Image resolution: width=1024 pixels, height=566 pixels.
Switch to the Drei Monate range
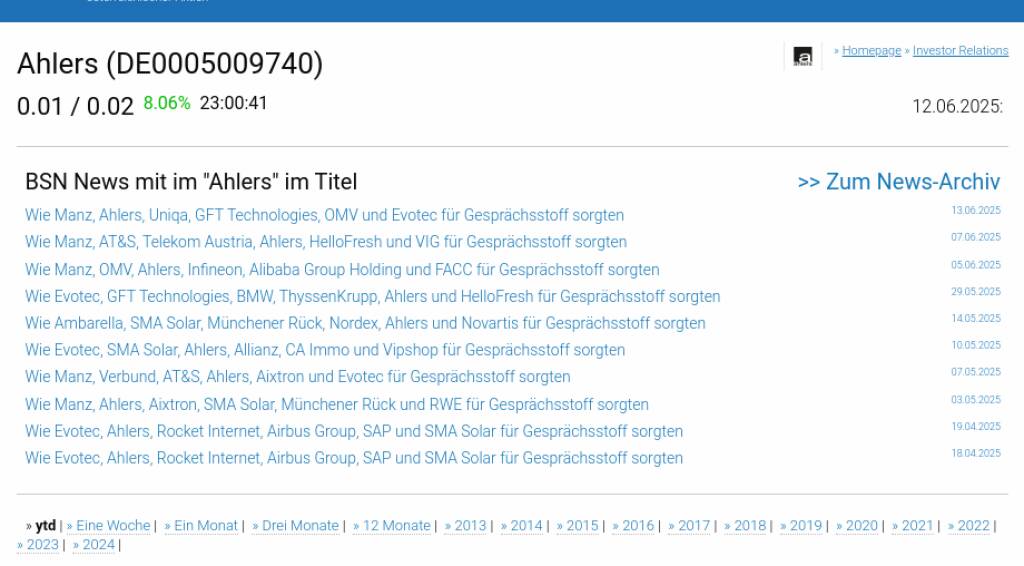(x=299, y=526)
